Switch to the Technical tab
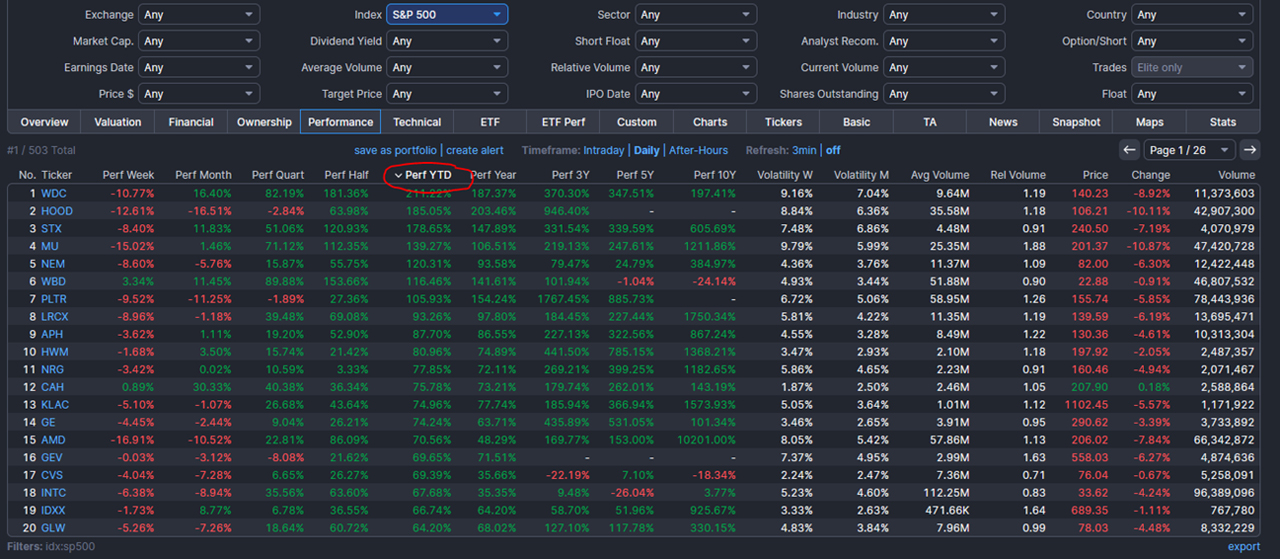Screen dimensions: 1280x559 coord(417,122)
